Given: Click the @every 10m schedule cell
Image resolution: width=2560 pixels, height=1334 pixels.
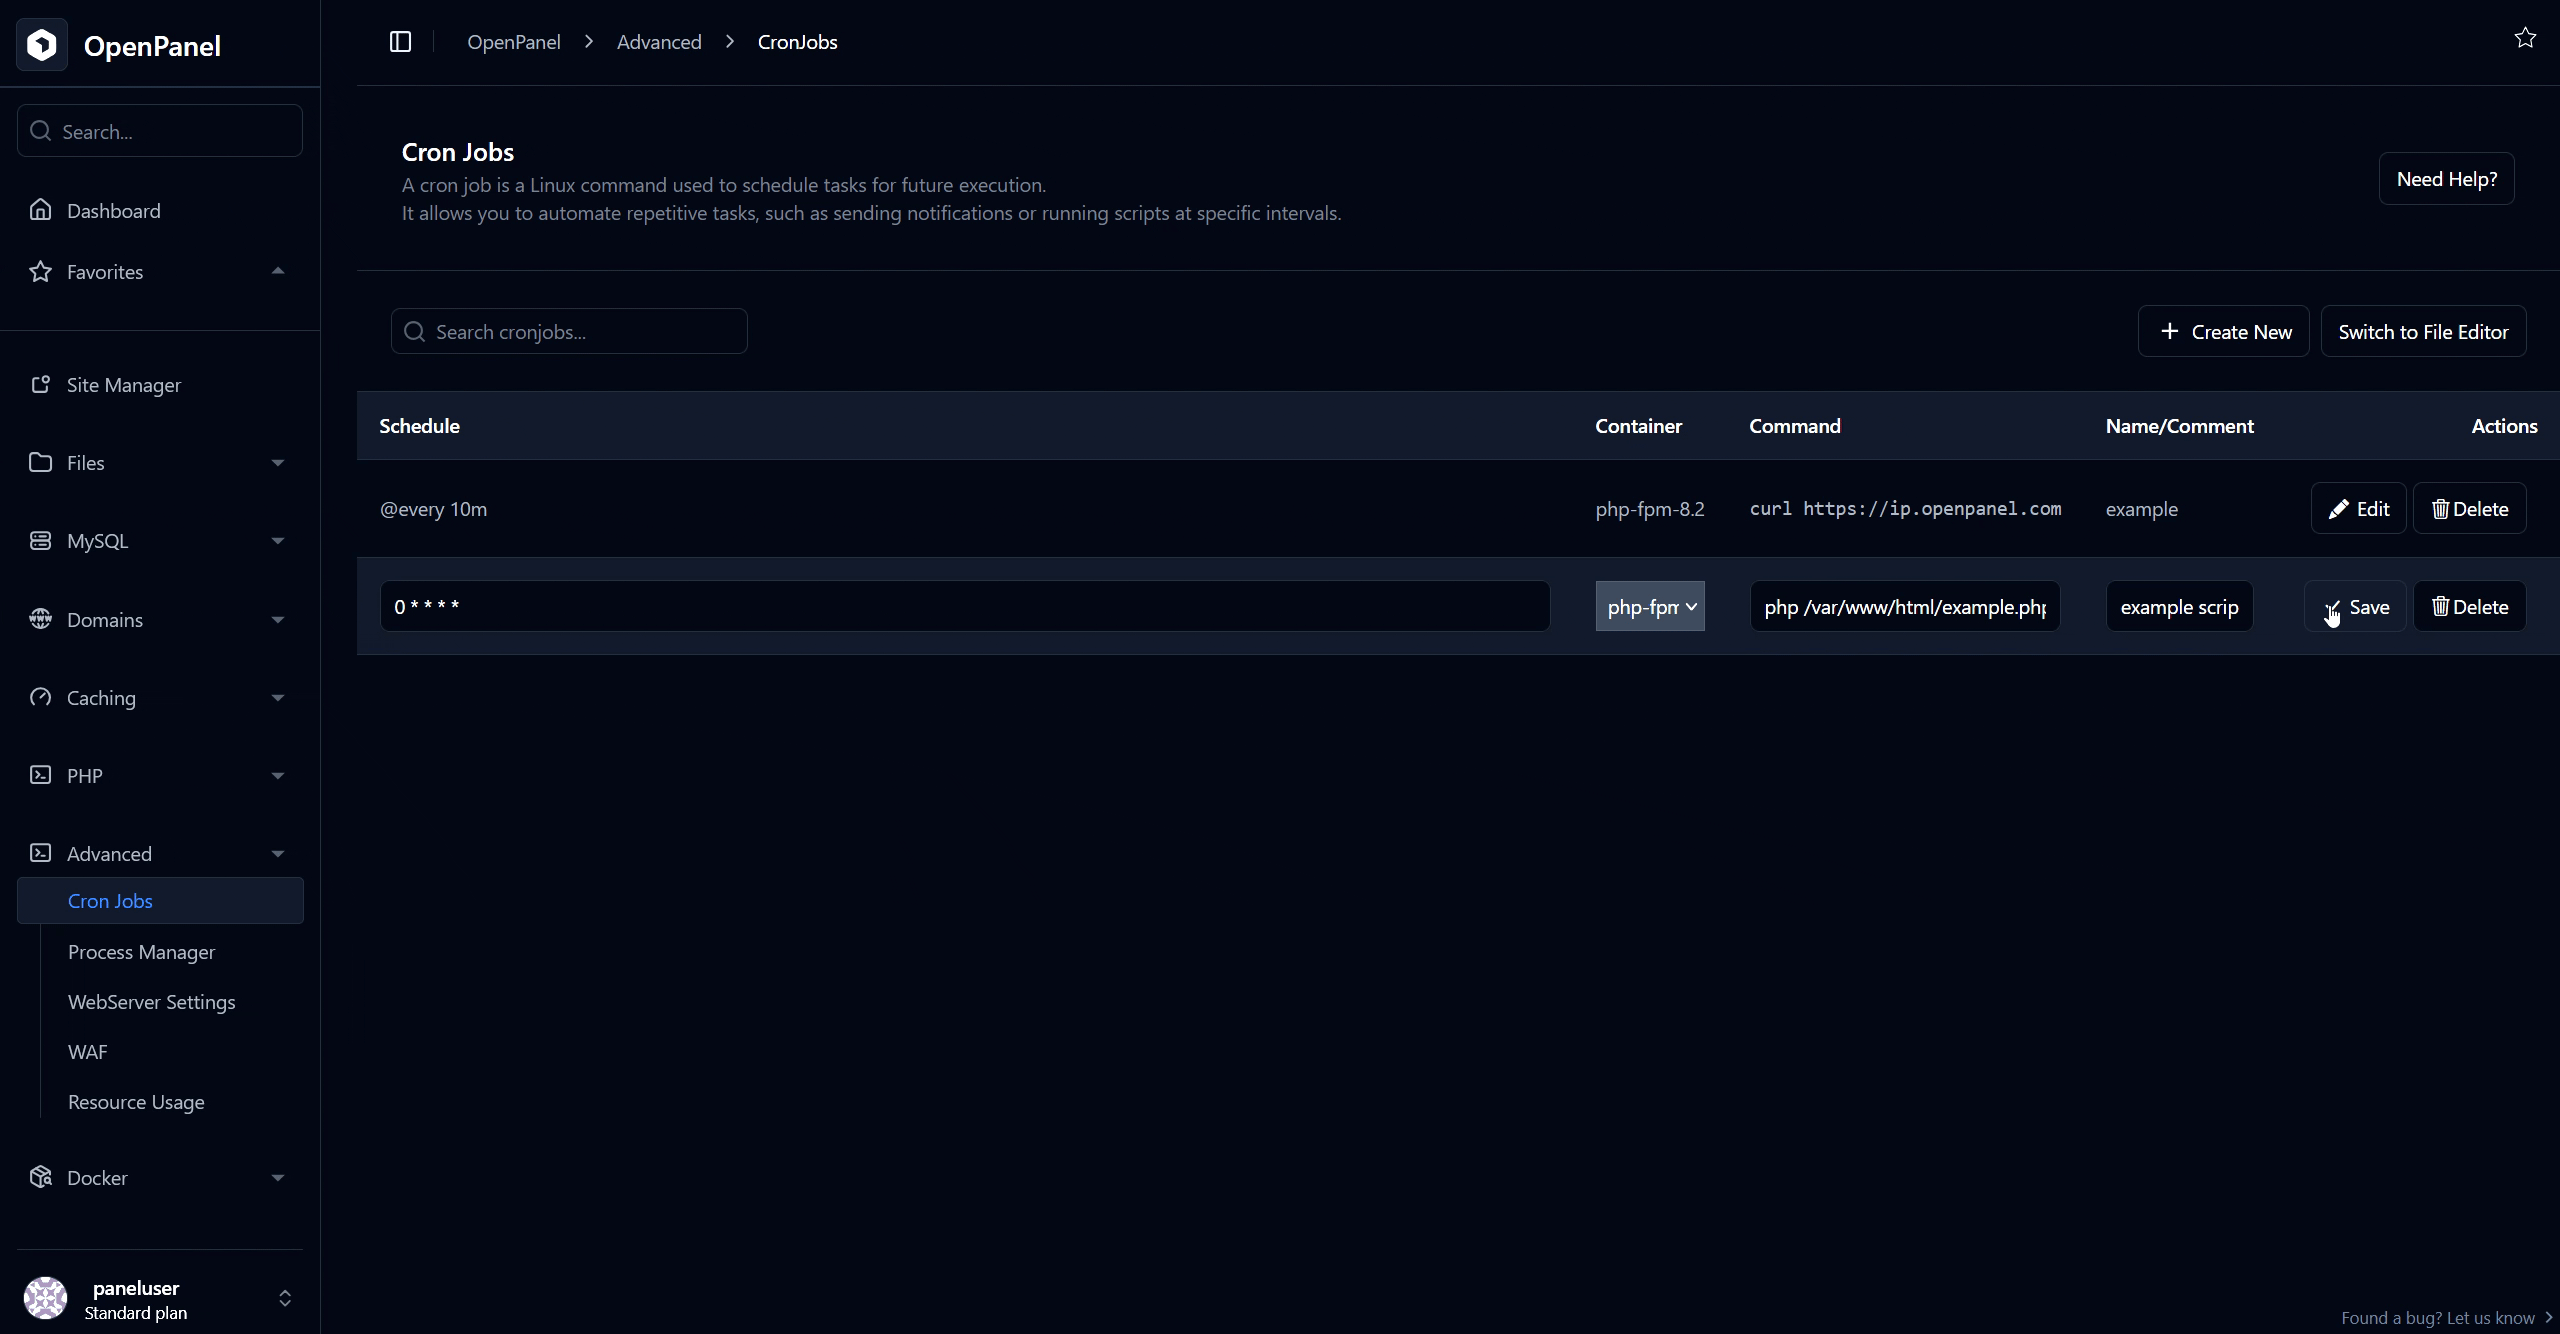Looking at the screenshot, I should [433, 509].
